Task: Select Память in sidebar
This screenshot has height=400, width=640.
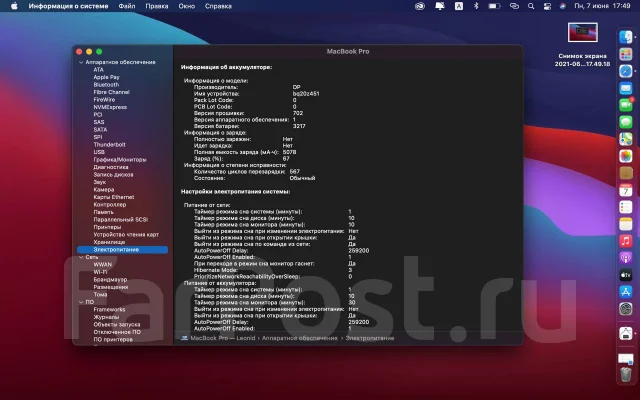Action: click(x=103, y=212)
